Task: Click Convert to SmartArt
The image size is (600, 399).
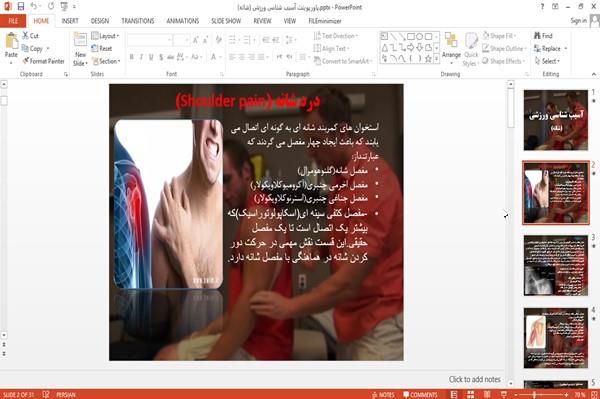Action: tap(342, 61)
